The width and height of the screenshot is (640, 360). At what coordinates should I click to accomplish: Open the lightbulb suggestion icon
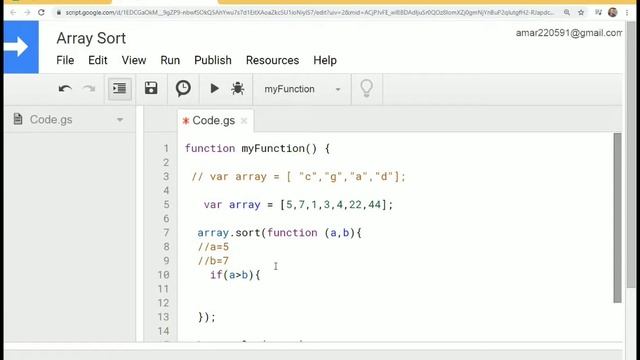pyautogui.click(x=366, y=88)
